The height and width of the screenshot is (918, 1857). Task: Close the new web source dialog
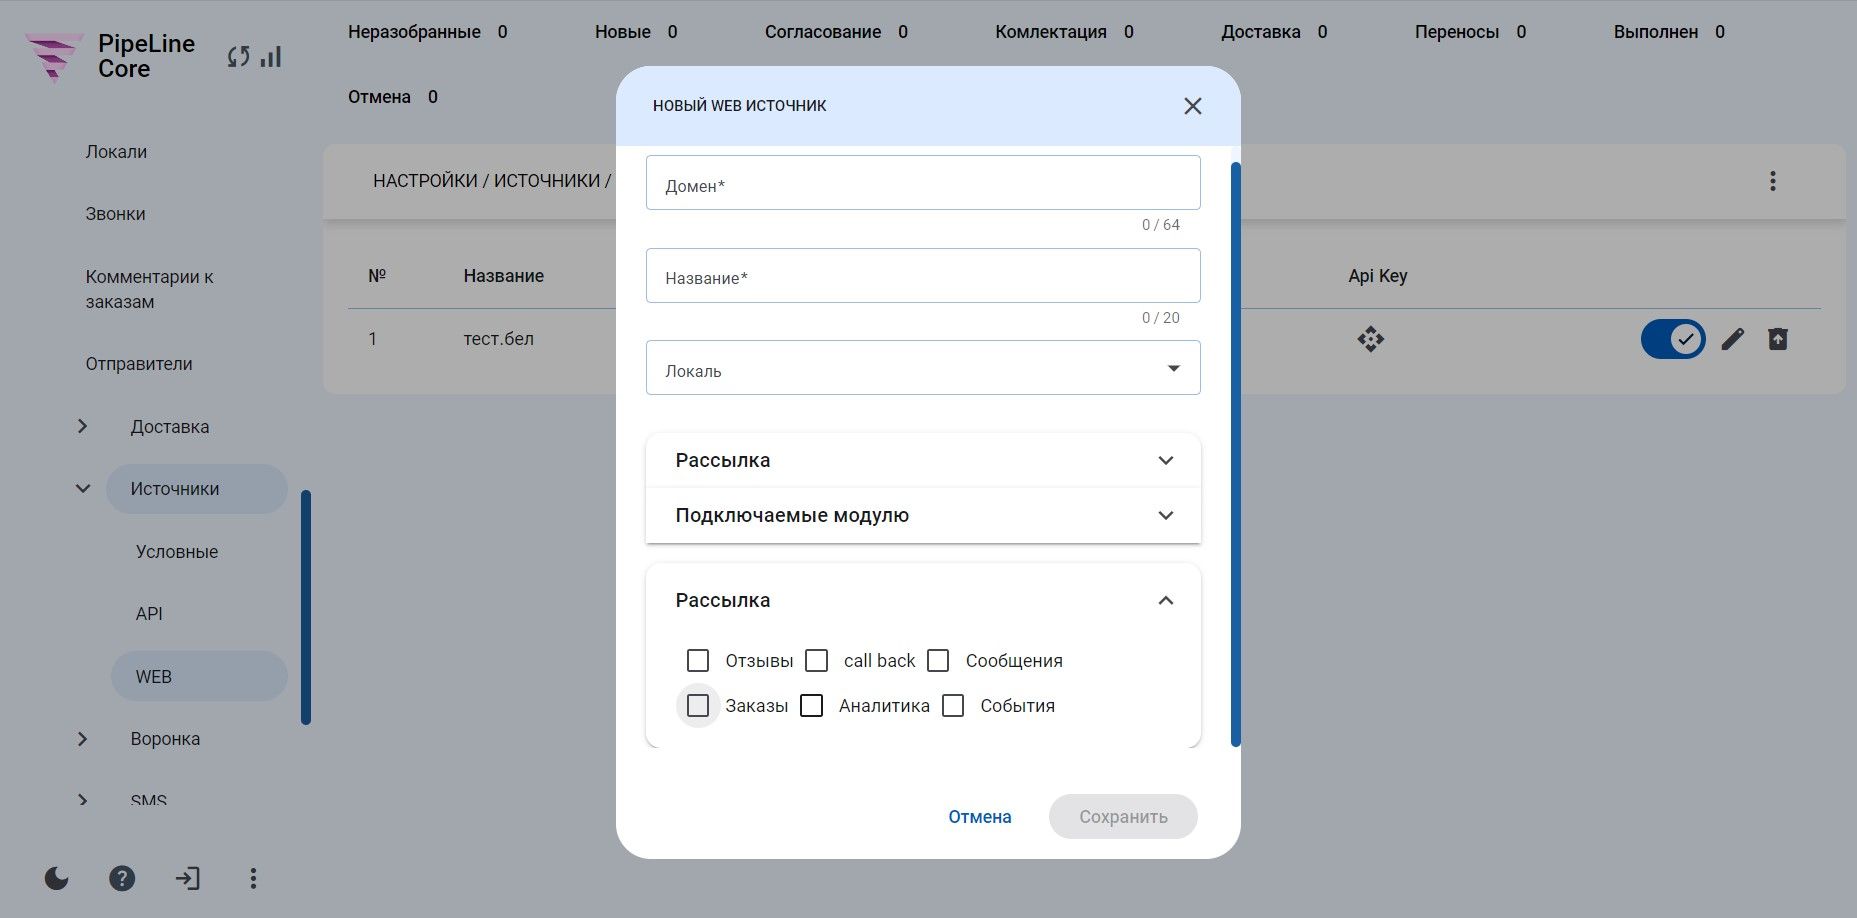(1192, 106)
